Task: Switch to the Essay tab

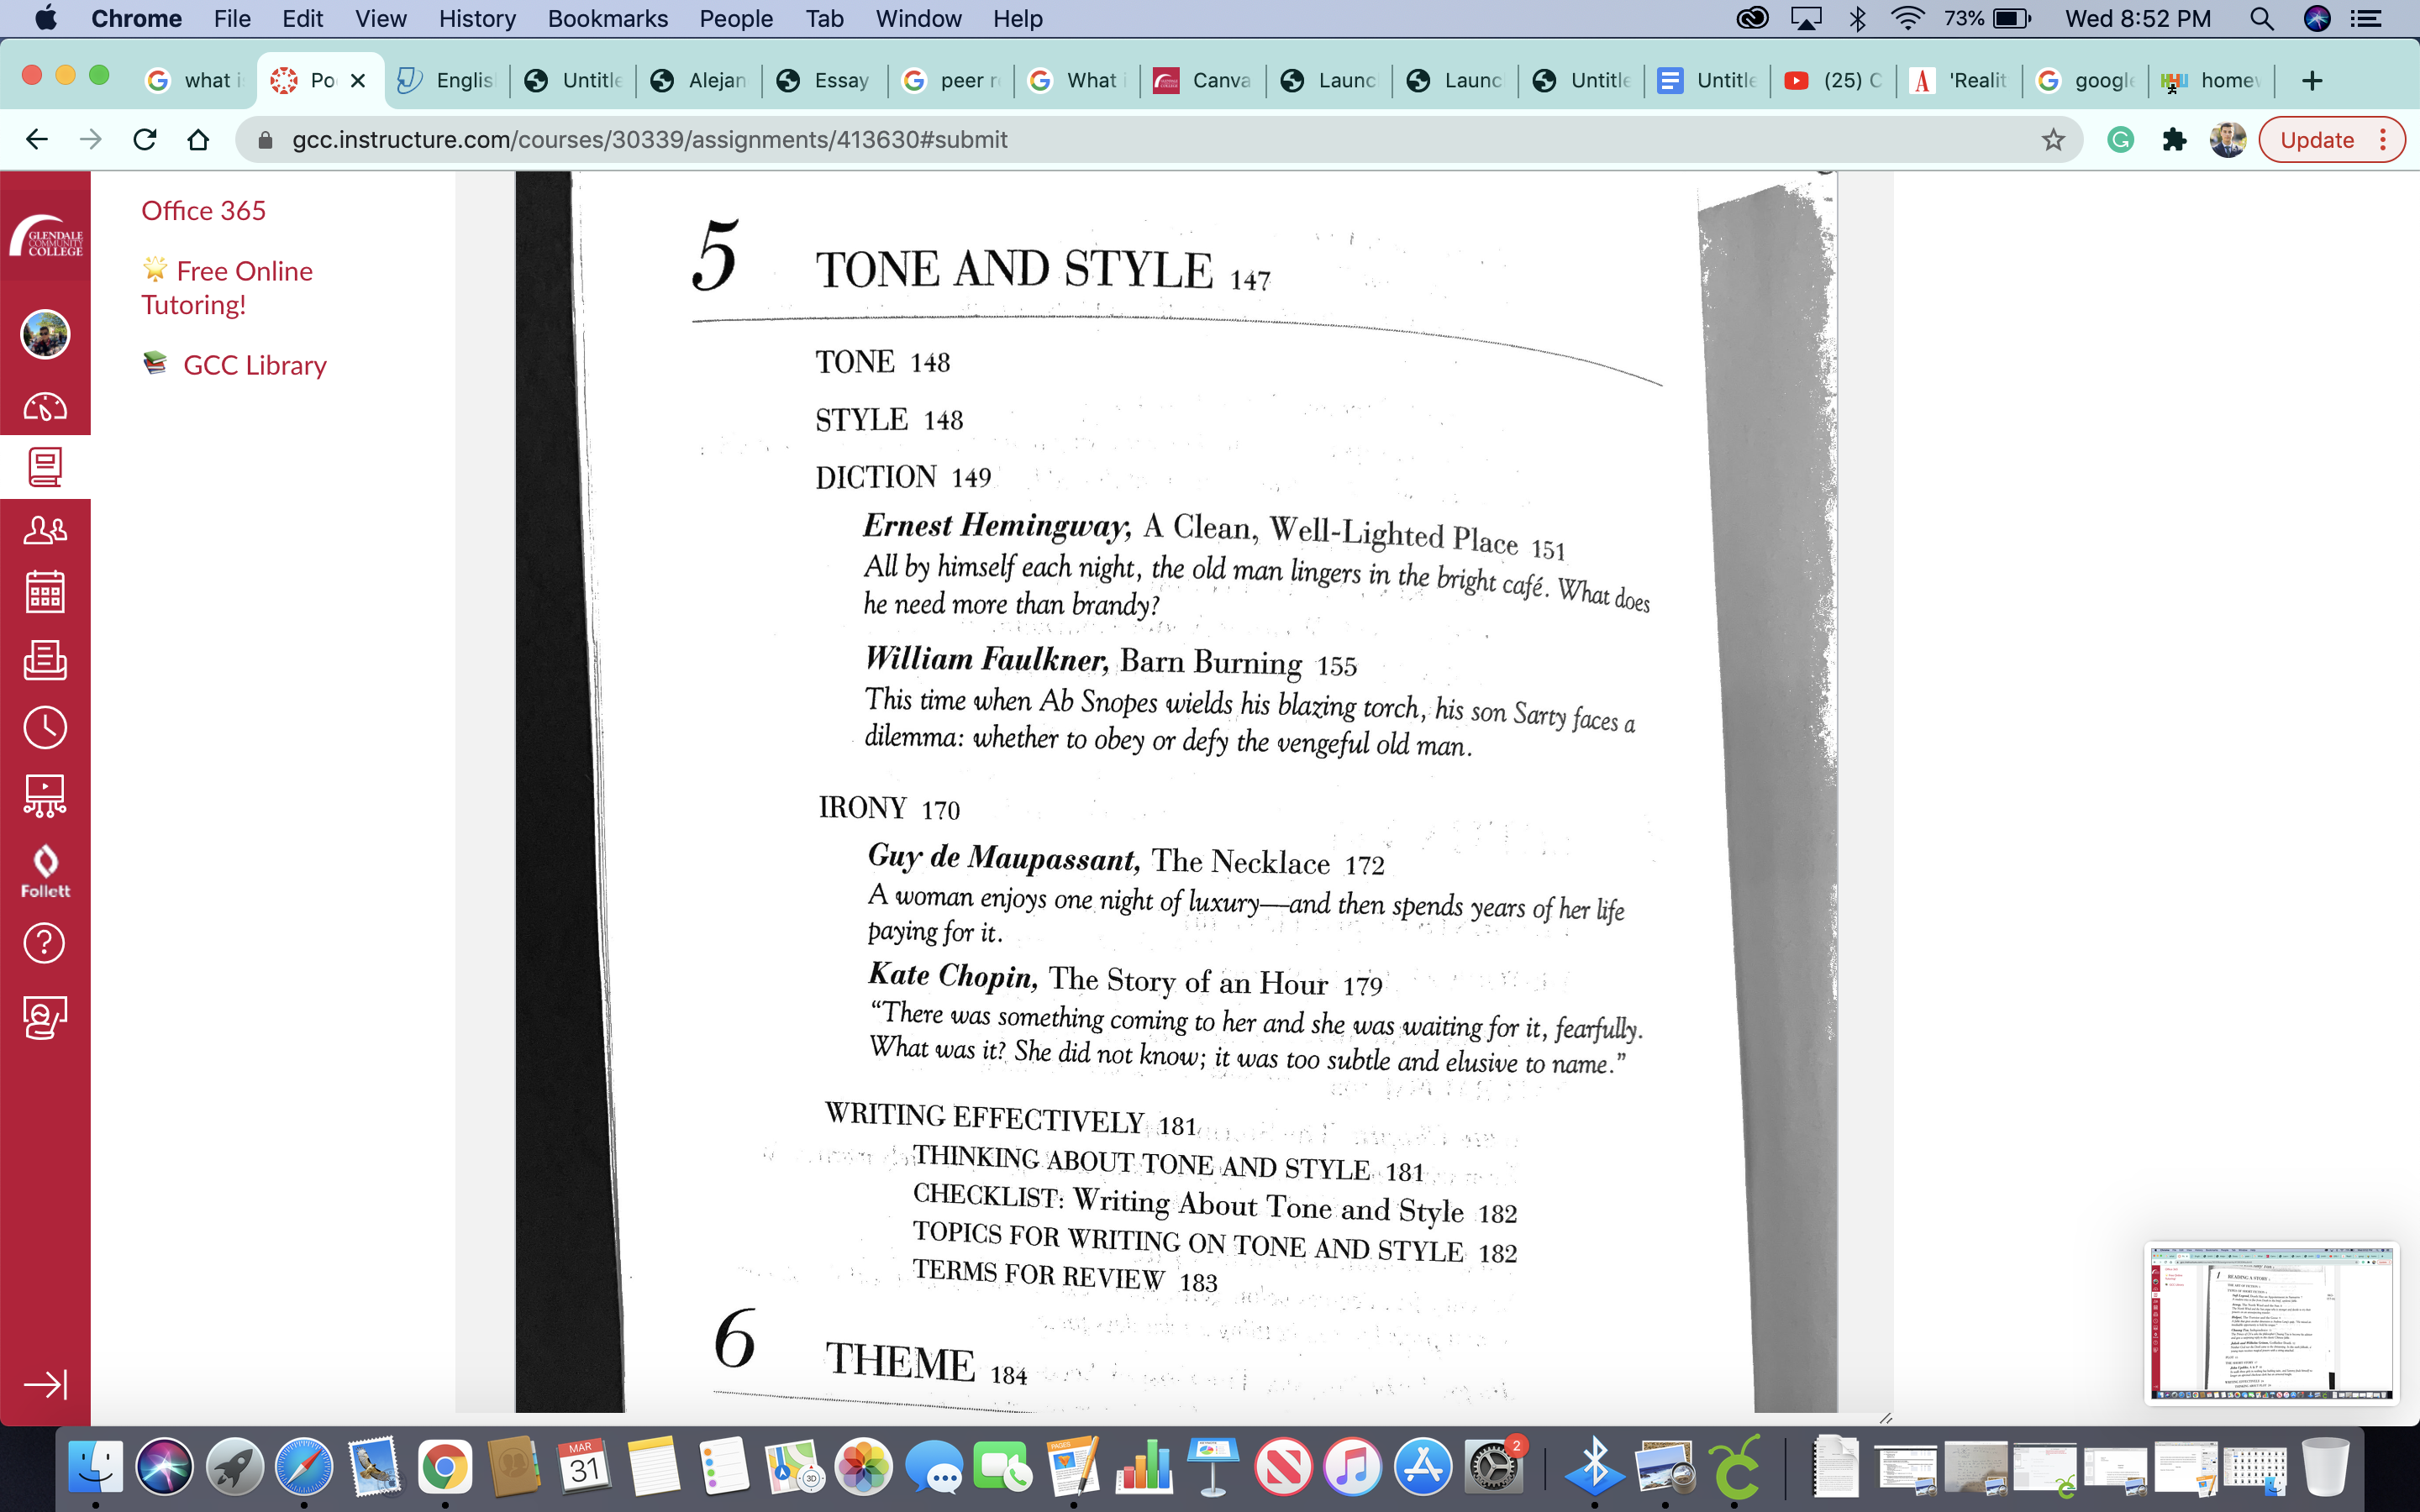Action: click(825, 80)
